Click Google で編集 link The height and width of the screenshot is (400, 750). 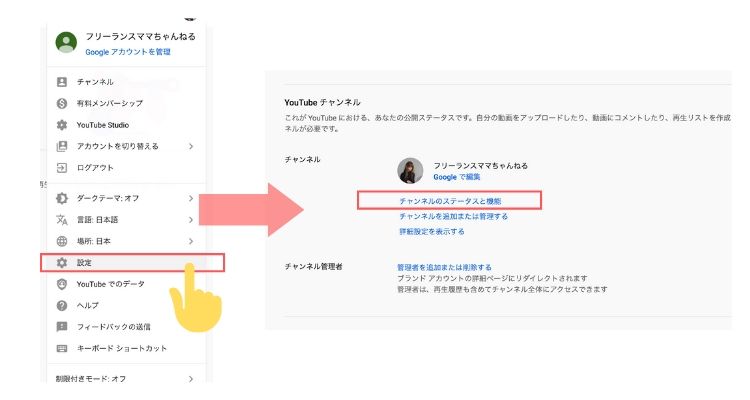[x=456, y=177]
